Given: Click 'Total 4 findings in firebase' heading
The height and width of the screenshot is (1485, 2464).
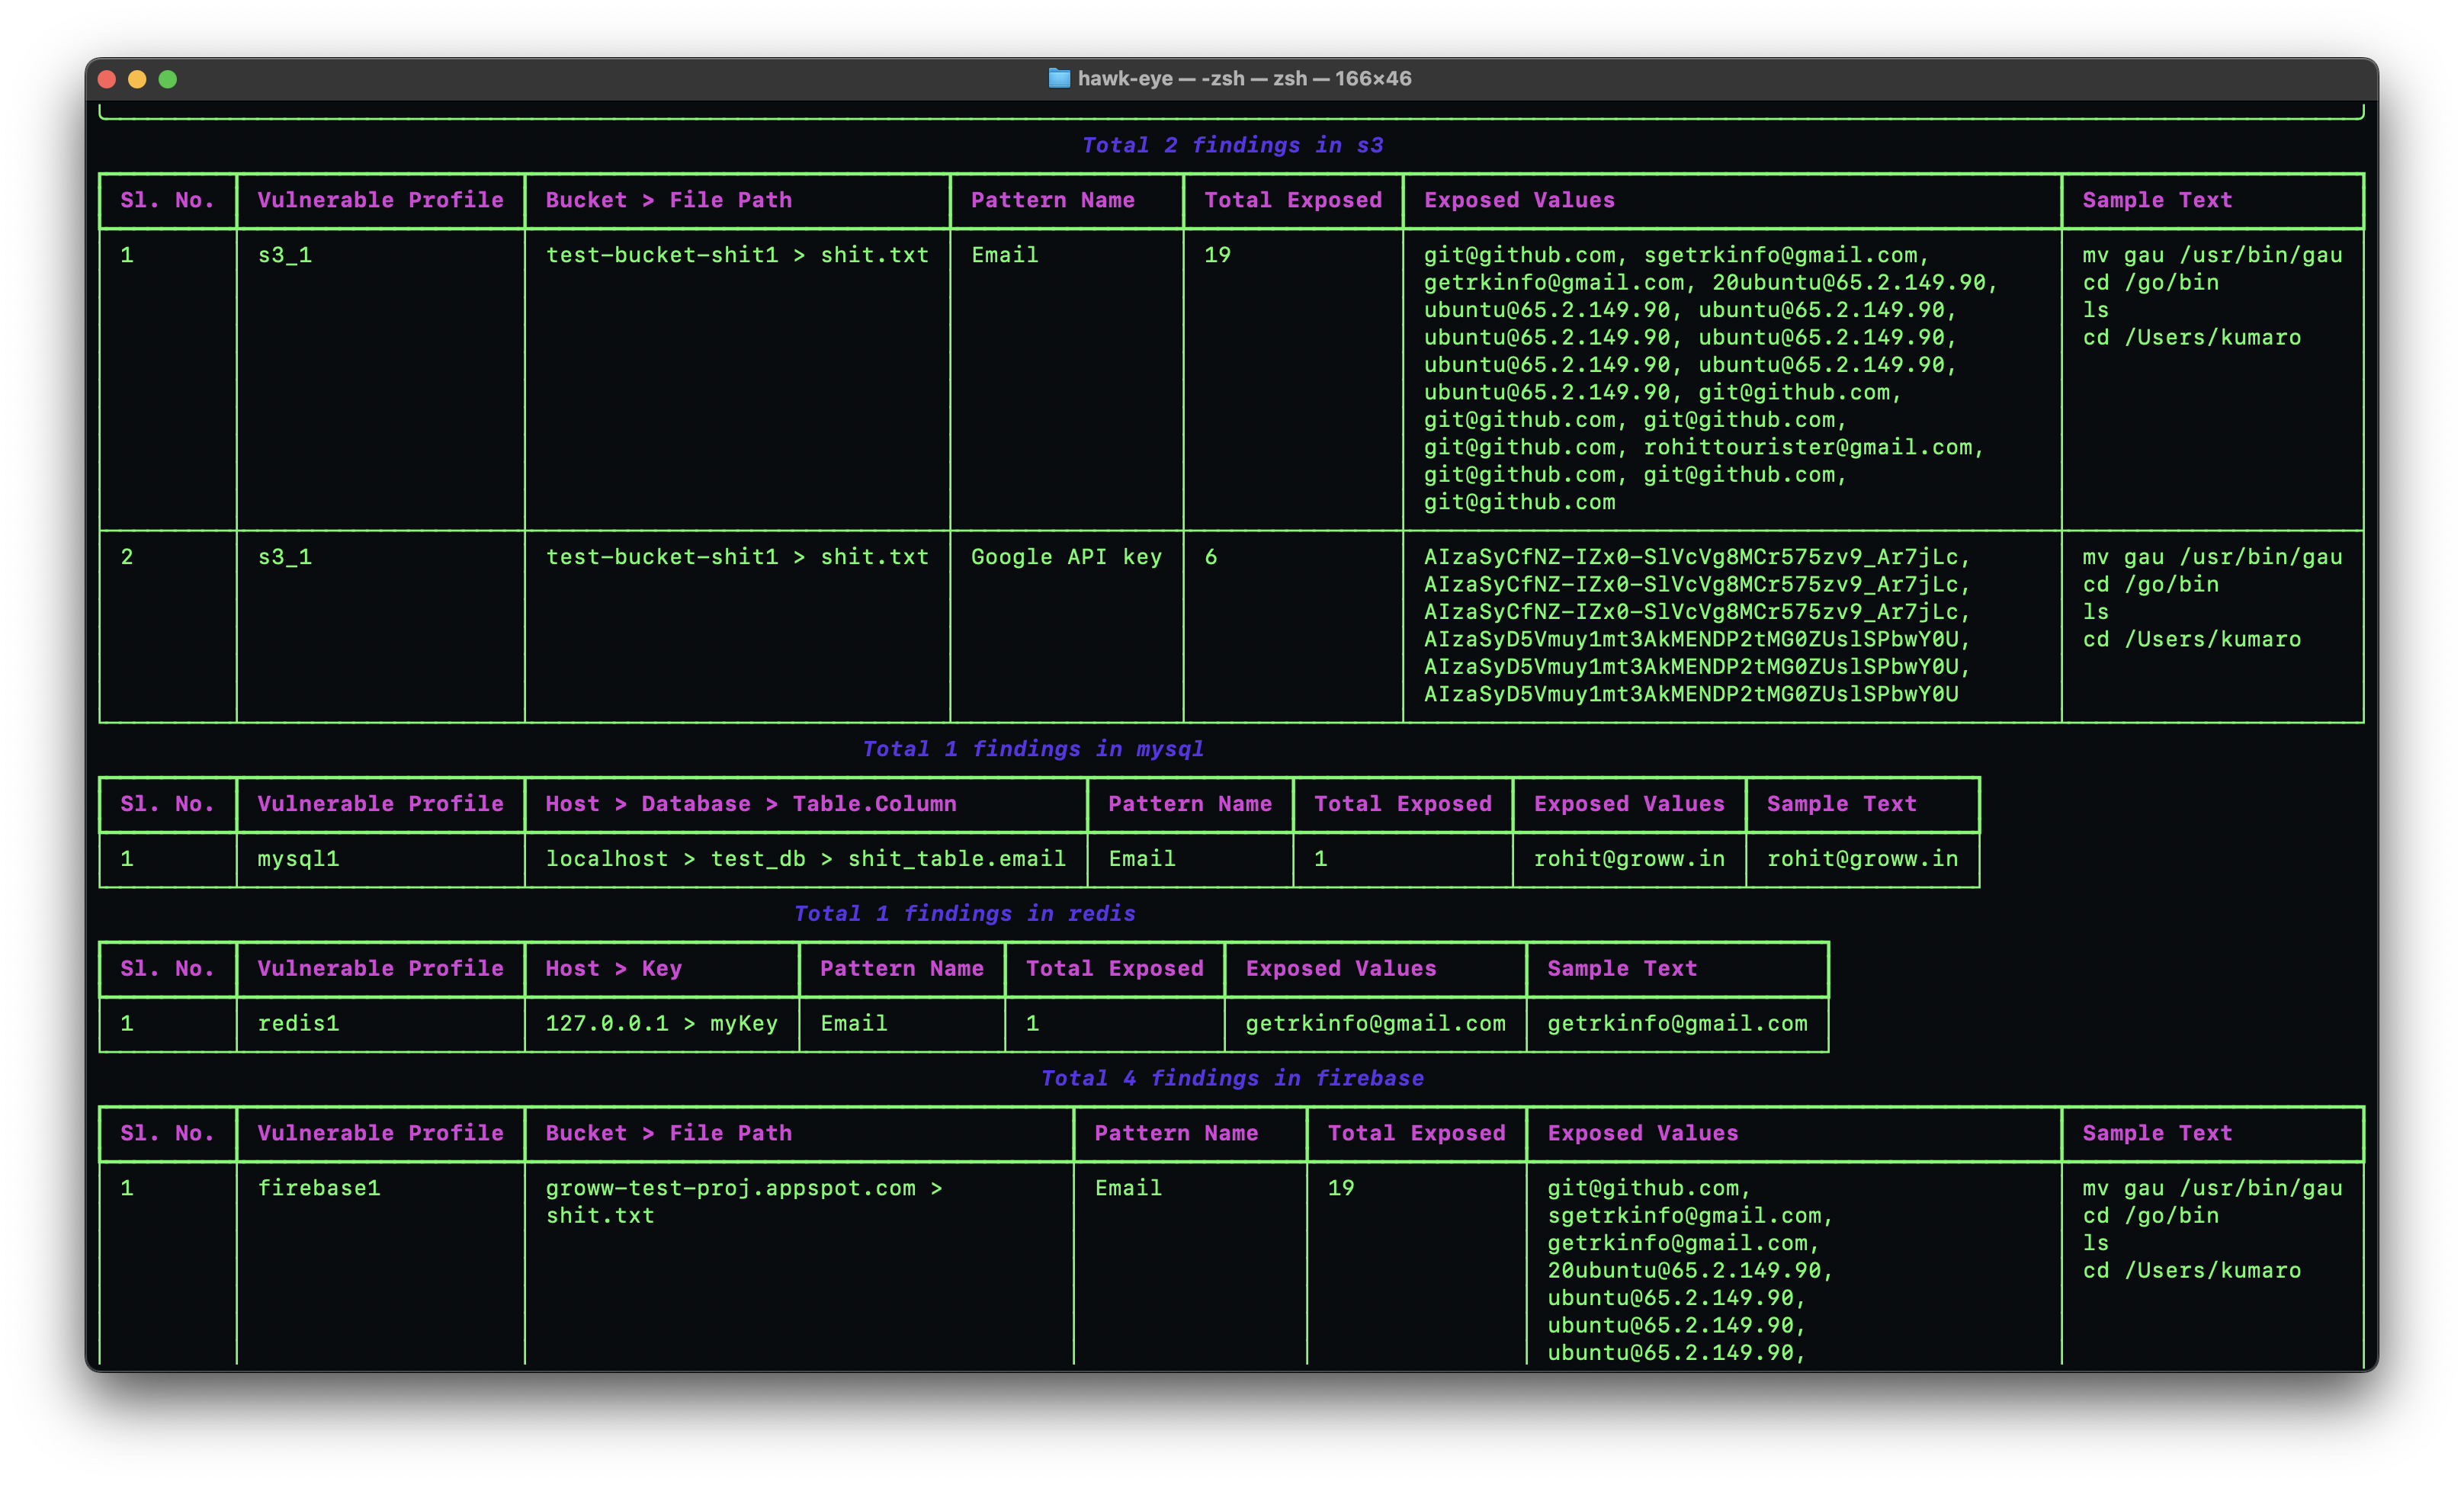Looking at the screenshot, I should coord(1232,1078).
